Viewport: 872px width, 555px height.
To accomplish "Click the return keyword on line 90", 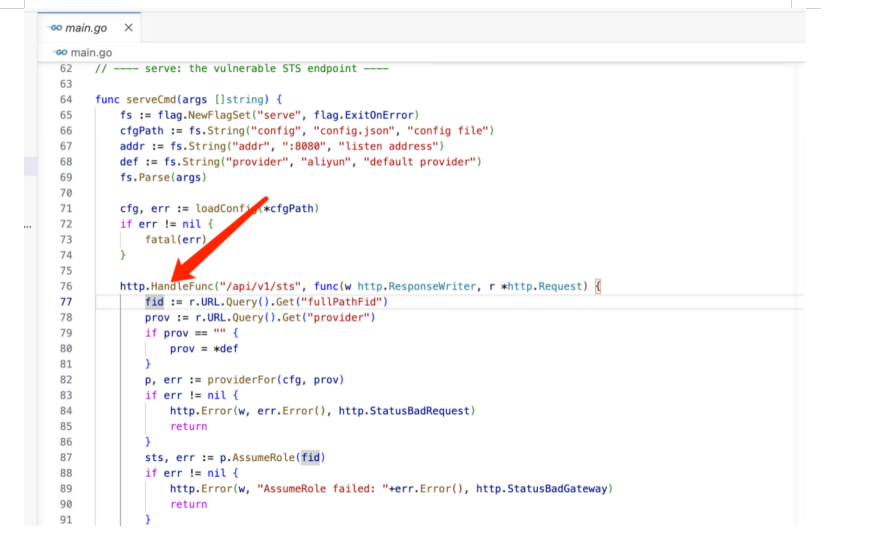I will point(189,504).
